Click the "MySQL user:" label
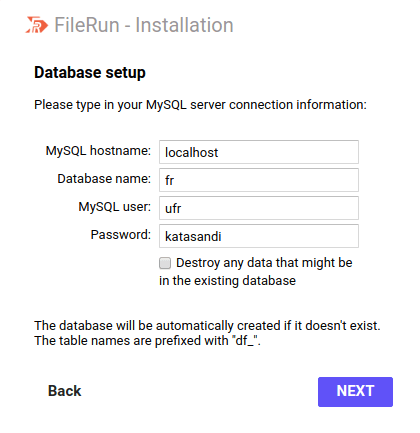This screenshot has width=420, height=433. click(114, 207)
